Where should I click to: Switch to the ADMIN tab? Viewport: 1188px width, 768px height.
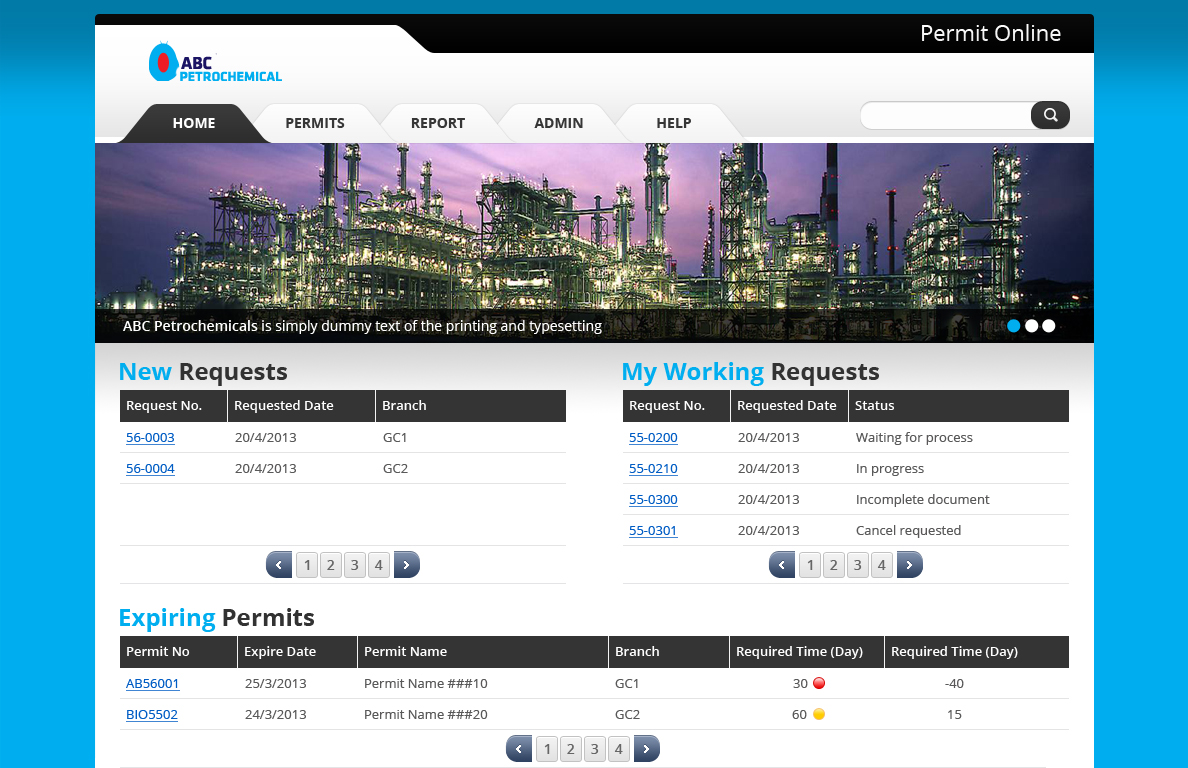[559, 123]
